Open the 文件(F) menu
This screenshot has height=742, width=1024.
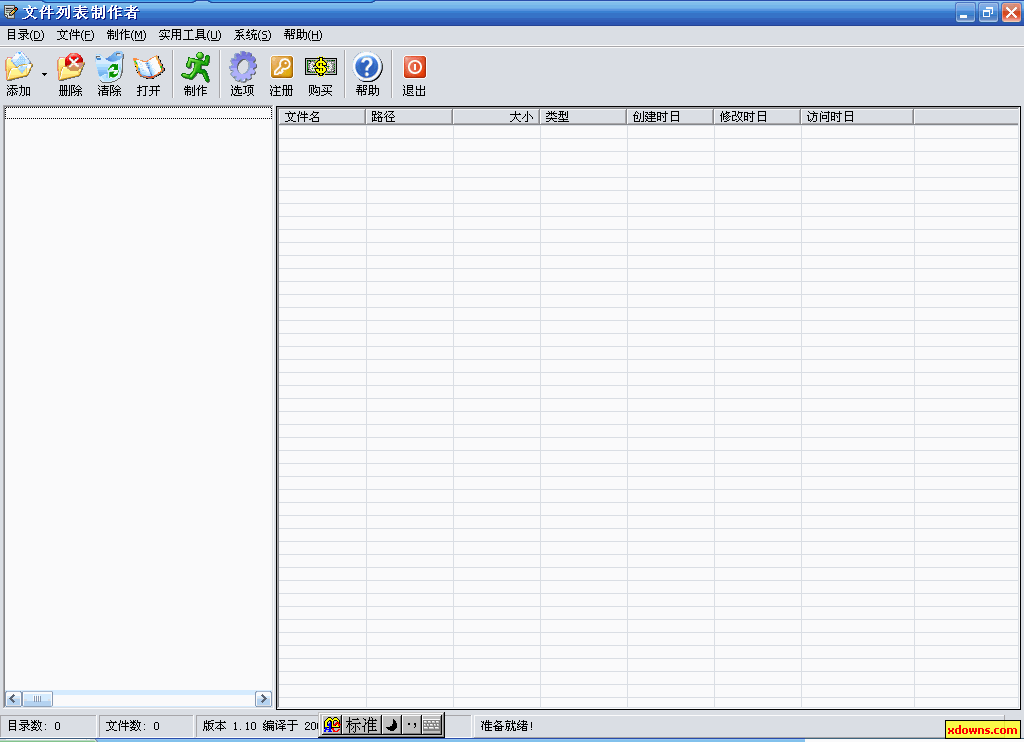[75, 35]
